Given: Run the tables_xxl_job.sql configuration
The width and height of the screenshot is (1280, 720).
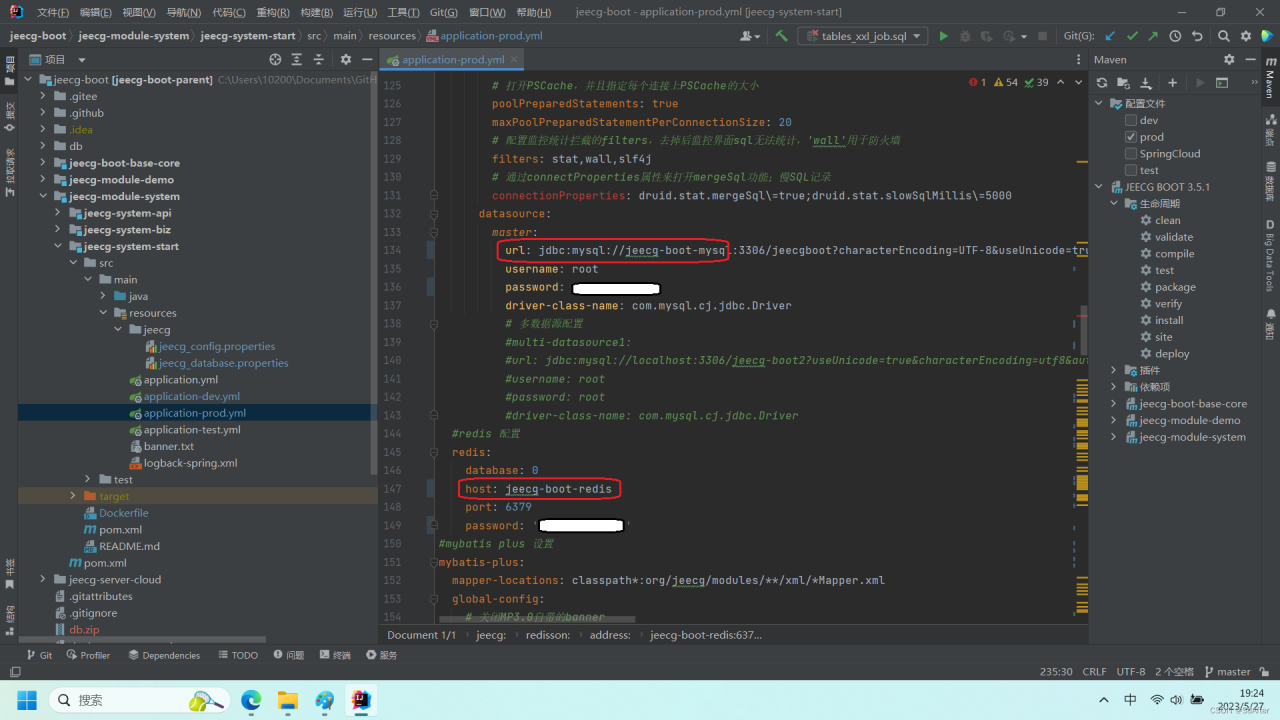Looking at the screenshot, I should pos(944,35).
